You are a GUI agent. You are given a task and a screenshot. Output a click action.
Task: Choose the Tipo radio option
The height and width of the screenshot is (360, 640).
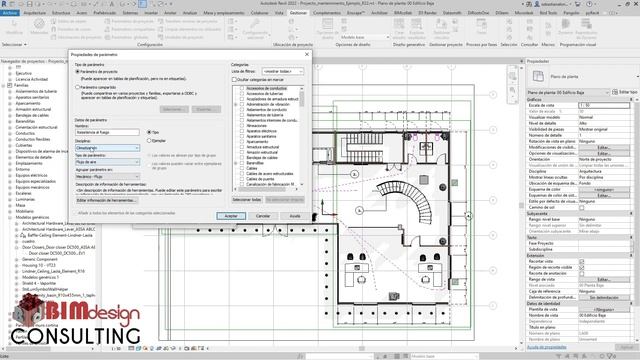tap(149, 132)
